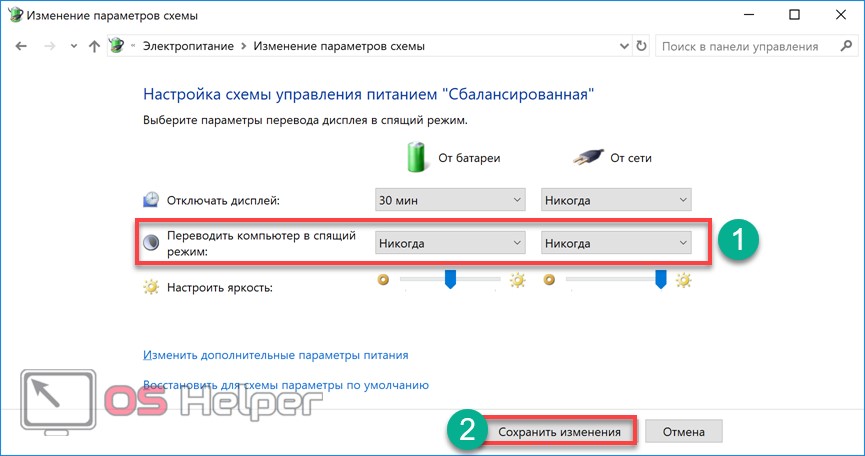Maximize the window
This screenshot has width=865, height=456.
[794, 15]
